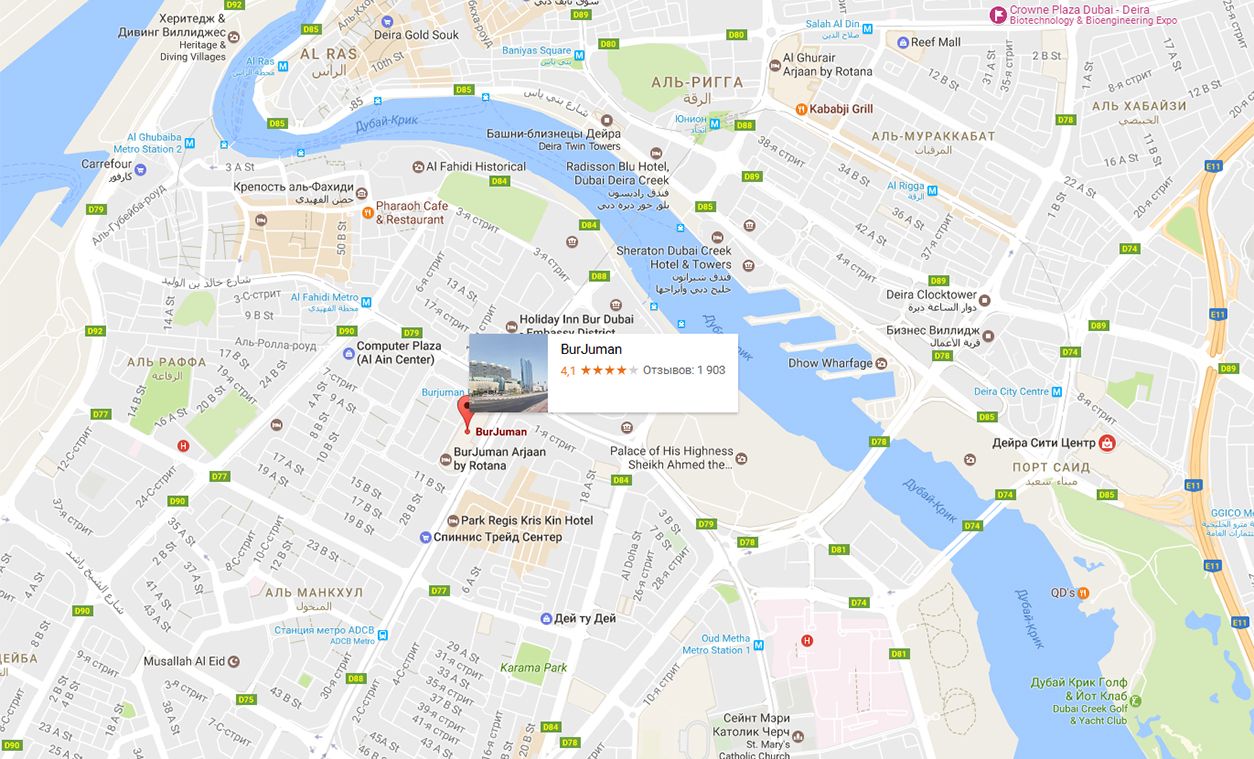This screenshot has height=759, width=1254.
Task: Select the Kababji Grill restaurant icon
Action: (x=801, y=109)
